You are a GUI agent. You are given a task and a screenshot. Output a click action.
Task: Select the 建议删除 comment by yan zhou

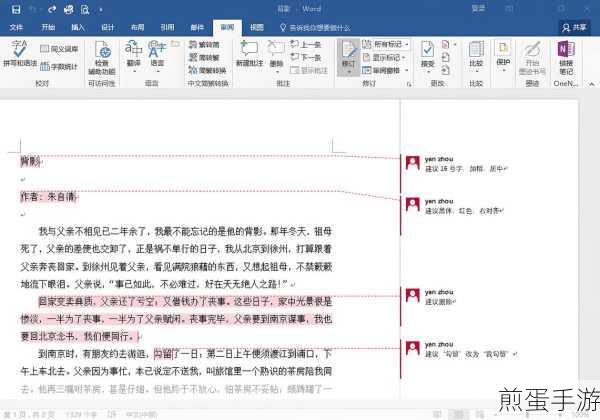point(431,297)
